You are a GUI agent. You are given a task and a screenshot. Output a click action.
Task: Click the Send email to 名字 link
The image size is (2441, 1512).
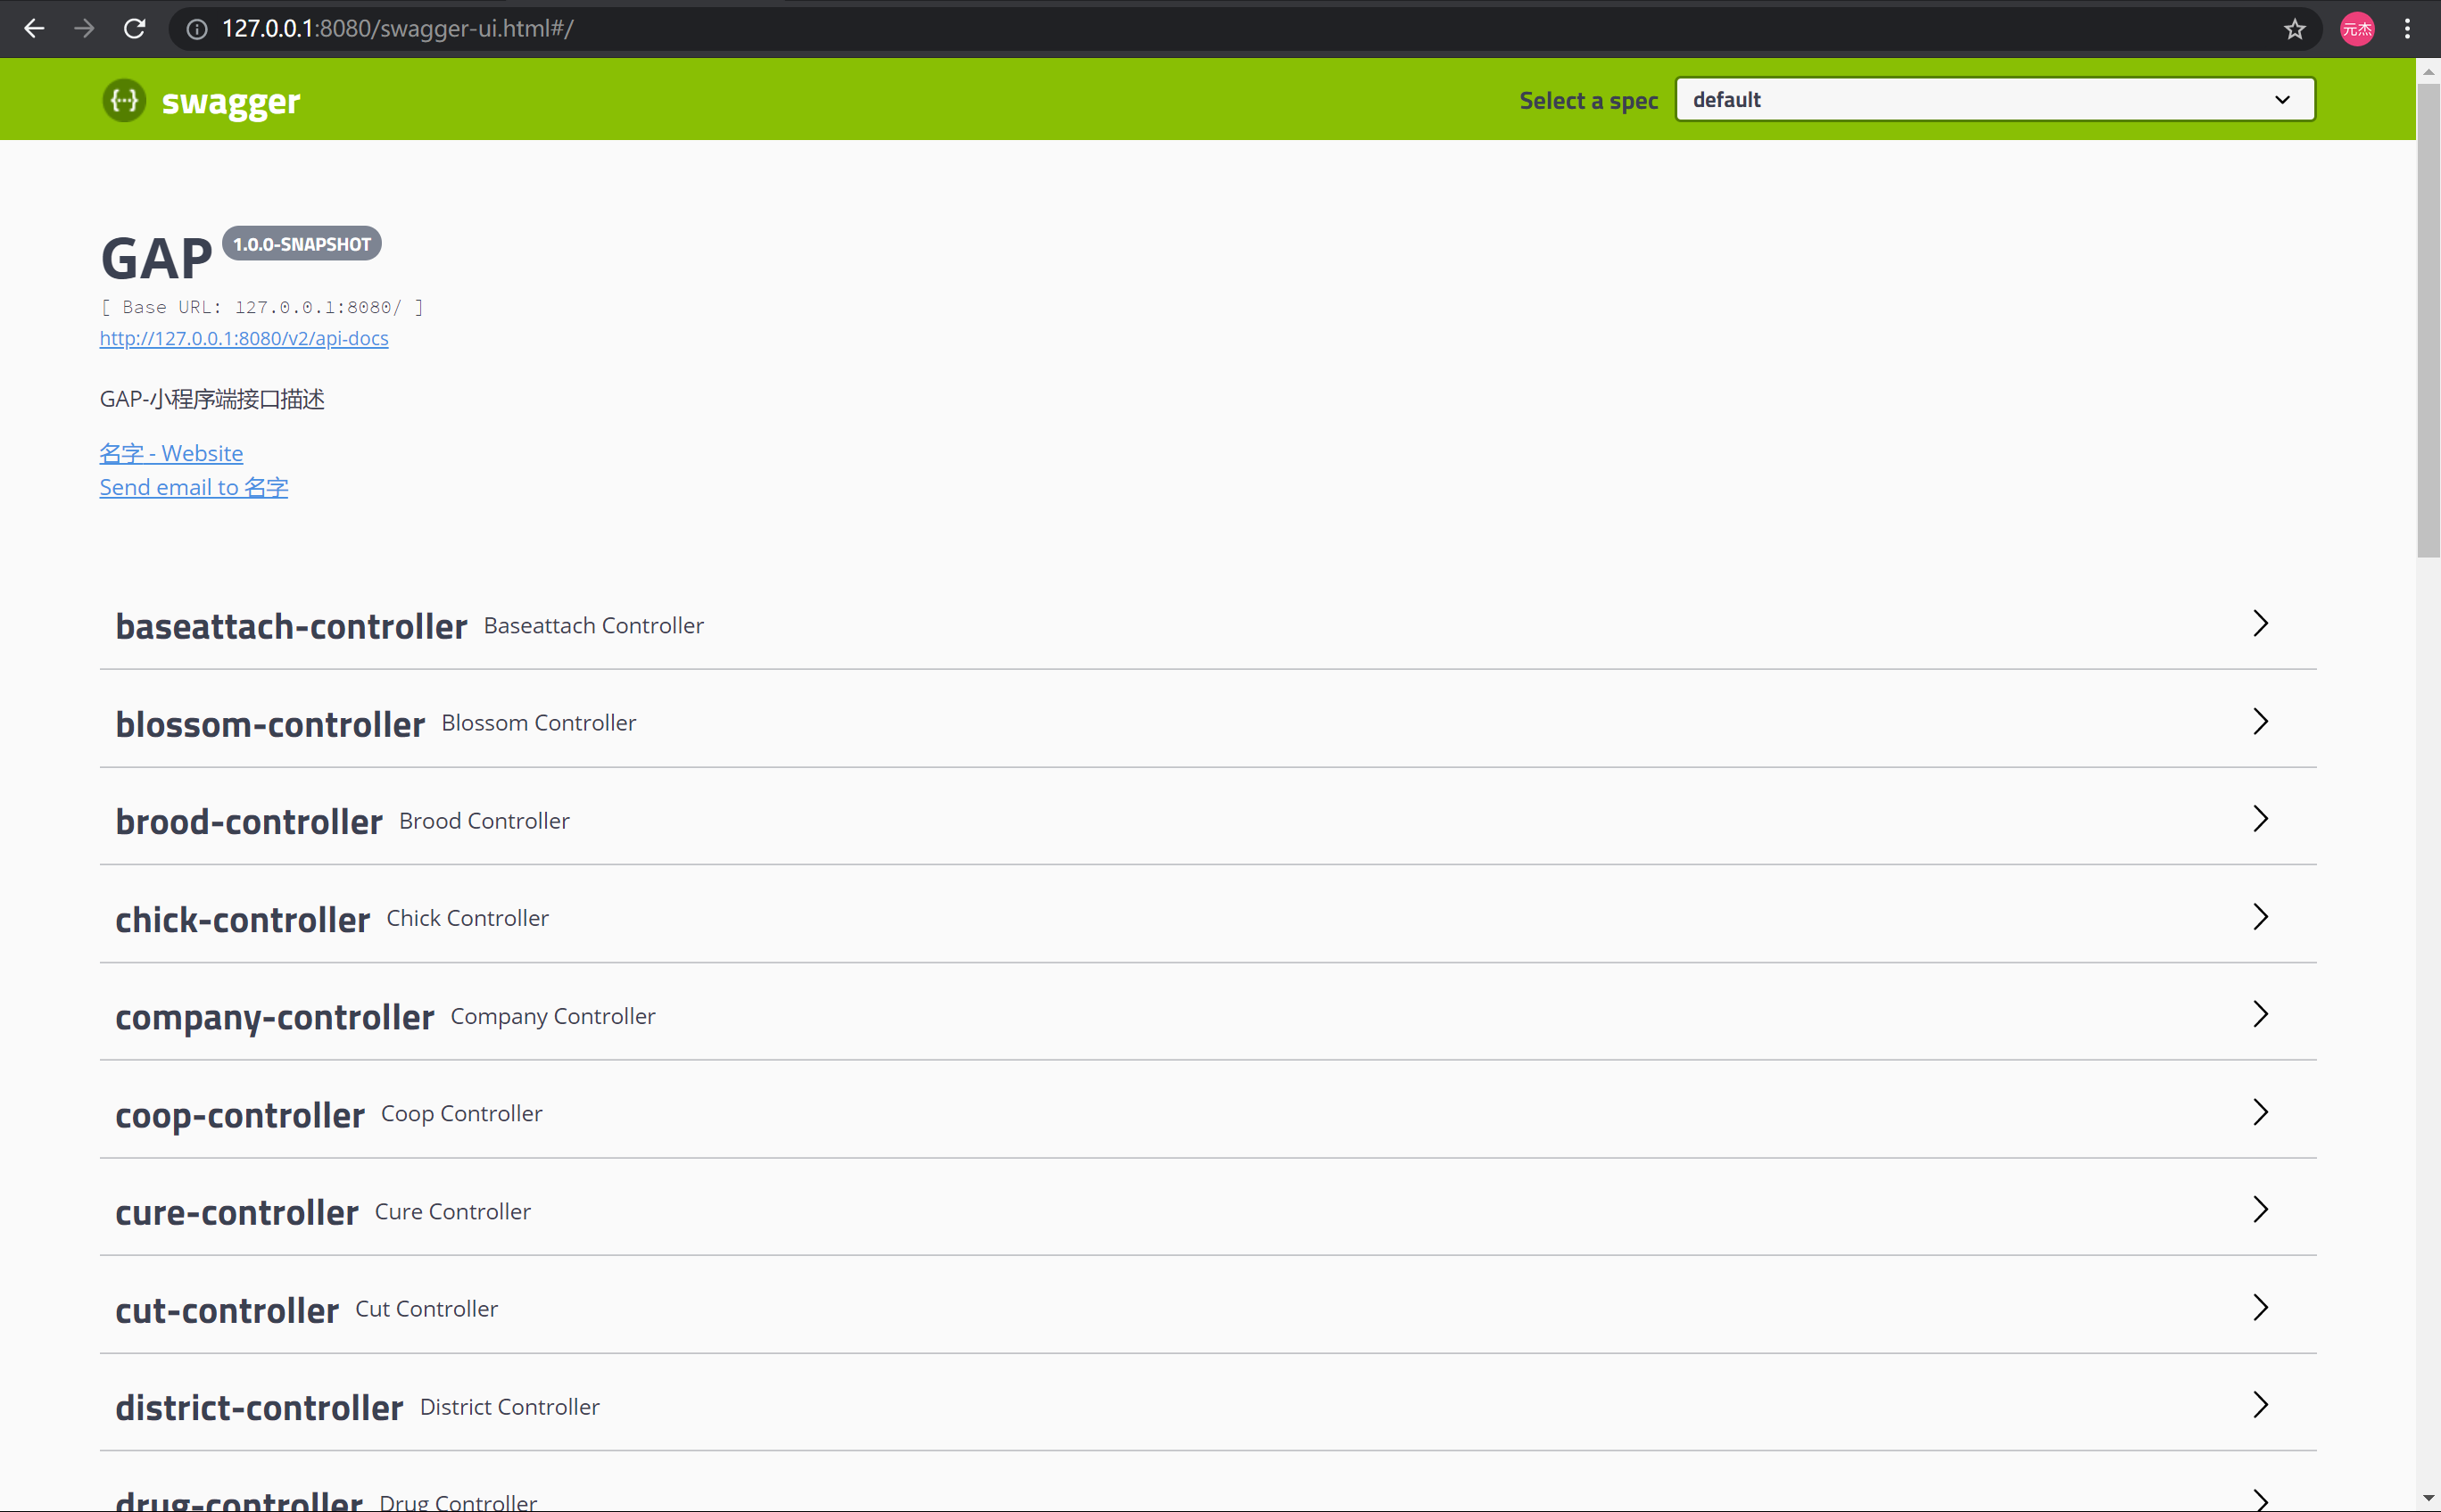point(194,487)
